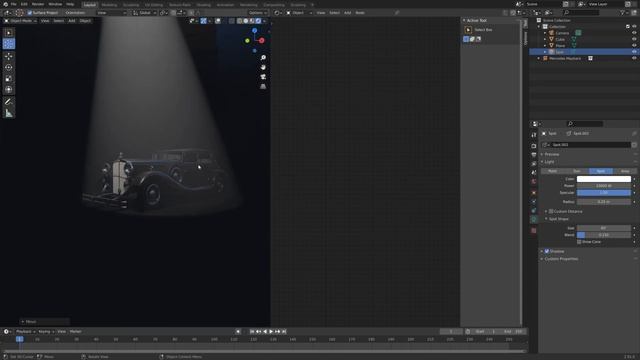Hide the Camera object with its eye icon
The image size is (640, 360).
(634, 33)
